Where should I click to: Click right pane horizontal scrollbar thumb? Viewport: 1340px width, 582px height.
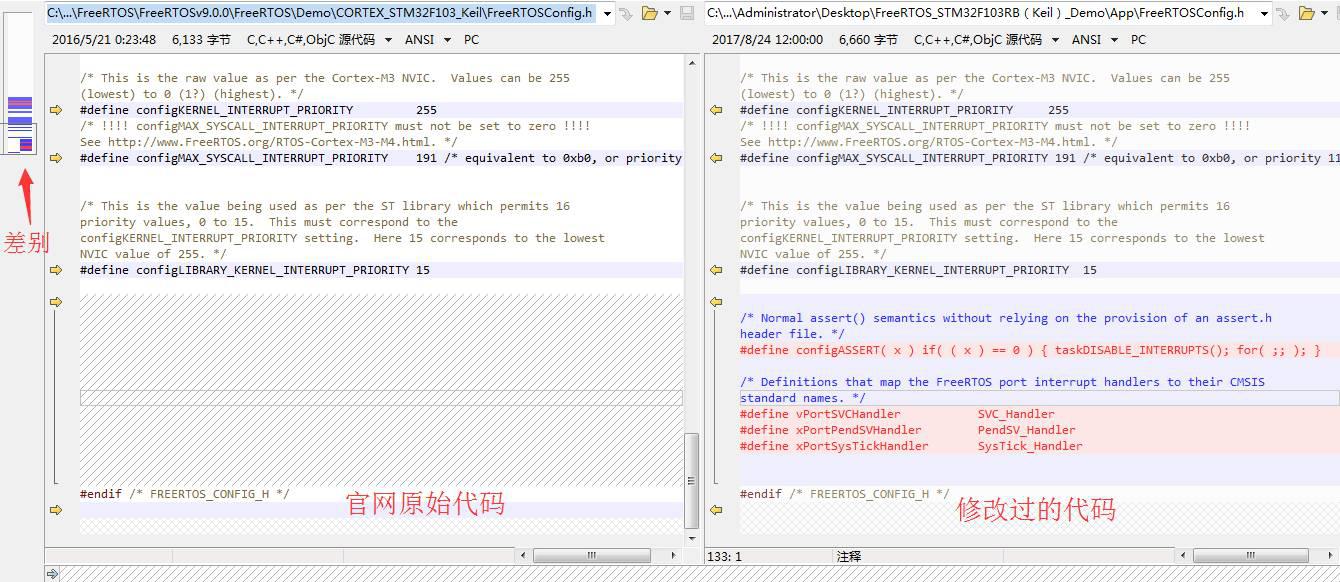pyautogui.click(x=1250, y=555)
